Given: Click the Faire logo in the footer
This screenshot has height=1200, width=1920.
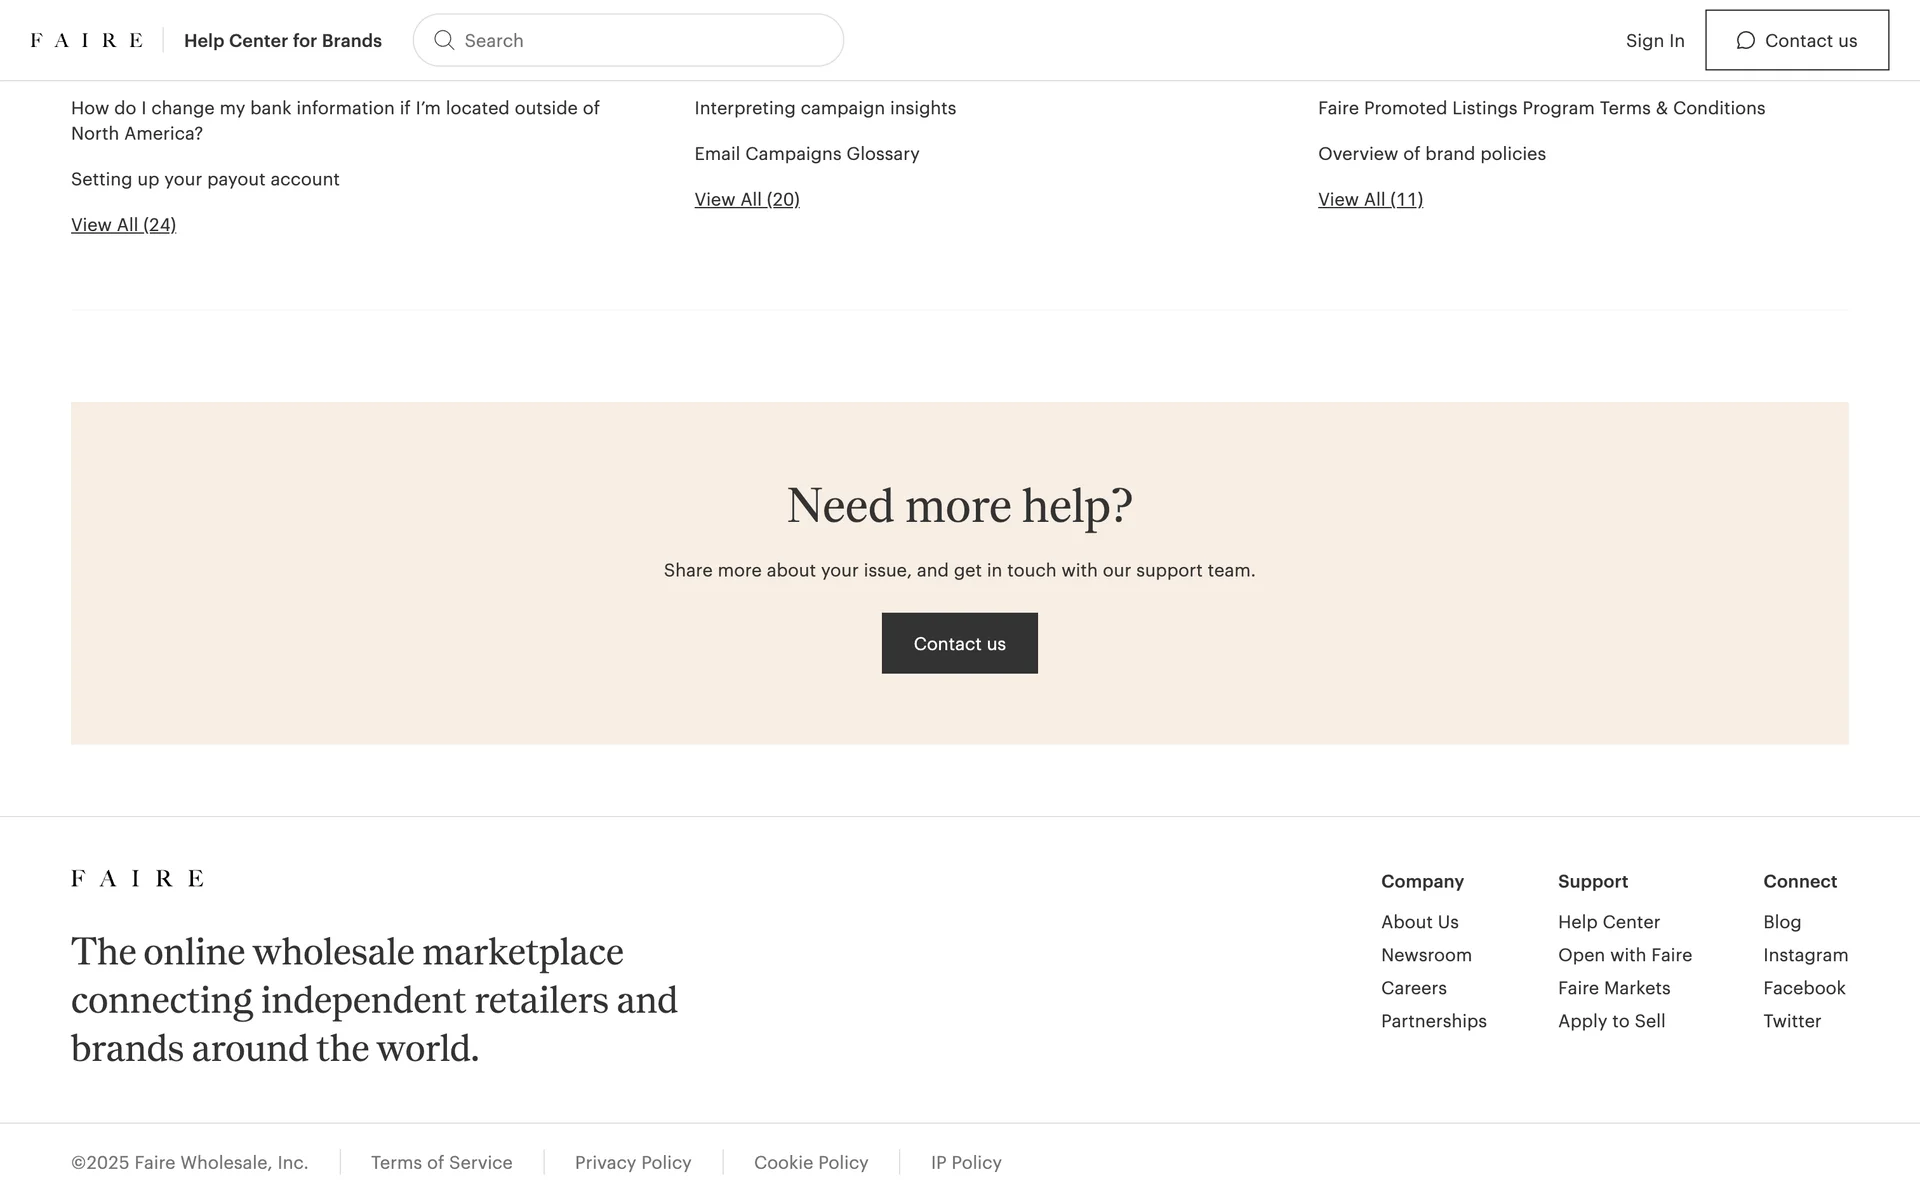Looking at the screenshot, I should [x=137, y=878].
